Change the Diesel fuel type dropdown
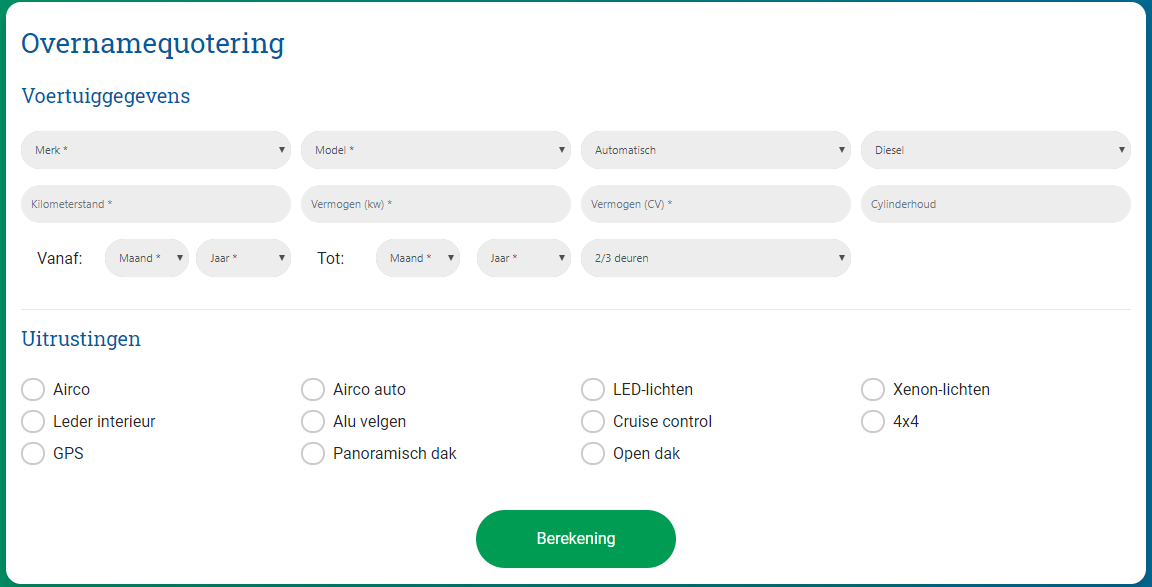 (996, 150)
